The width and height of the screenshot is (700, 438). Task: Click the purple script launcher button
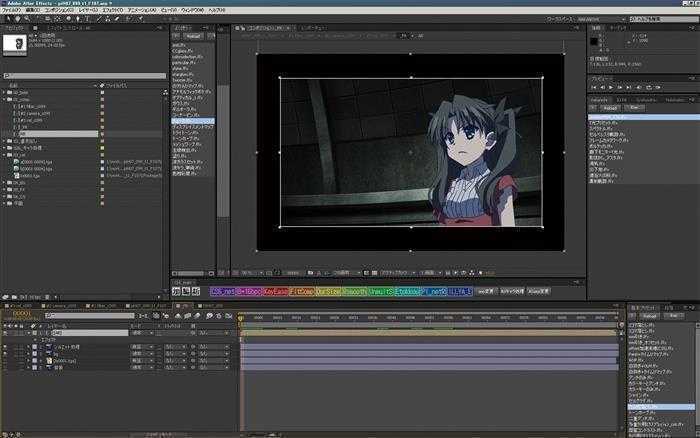[223, 292]
